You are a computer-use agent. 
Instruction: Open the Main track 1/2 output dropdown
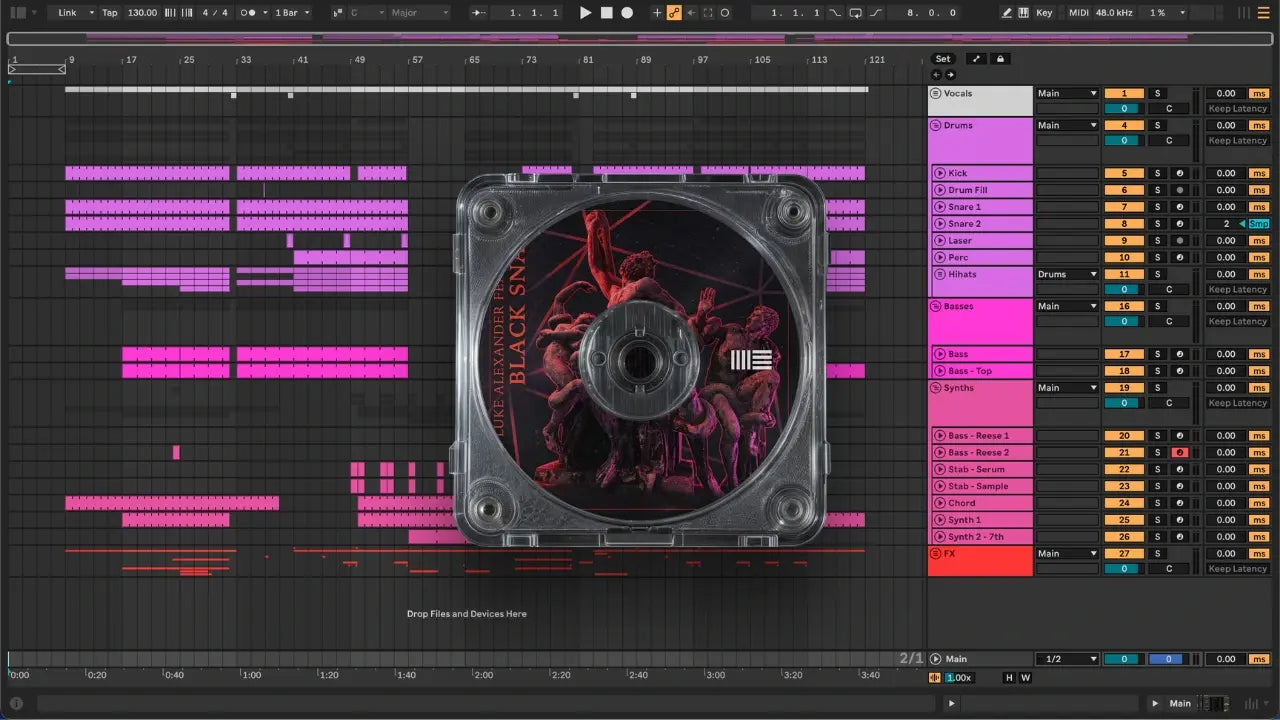[1067, 659]
